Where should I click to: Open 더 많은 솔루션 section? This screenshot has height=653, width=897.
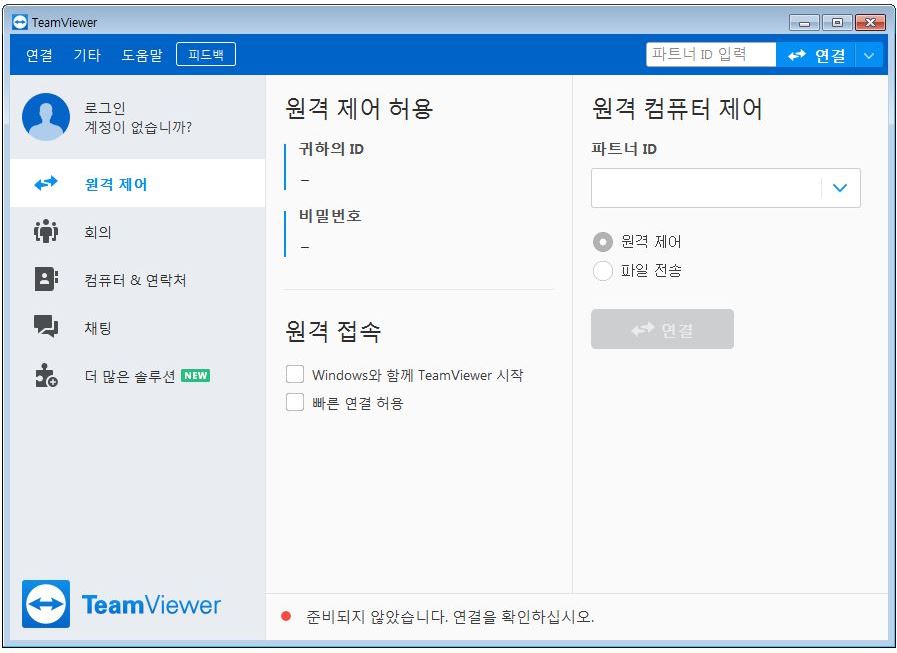click(137, 376)
